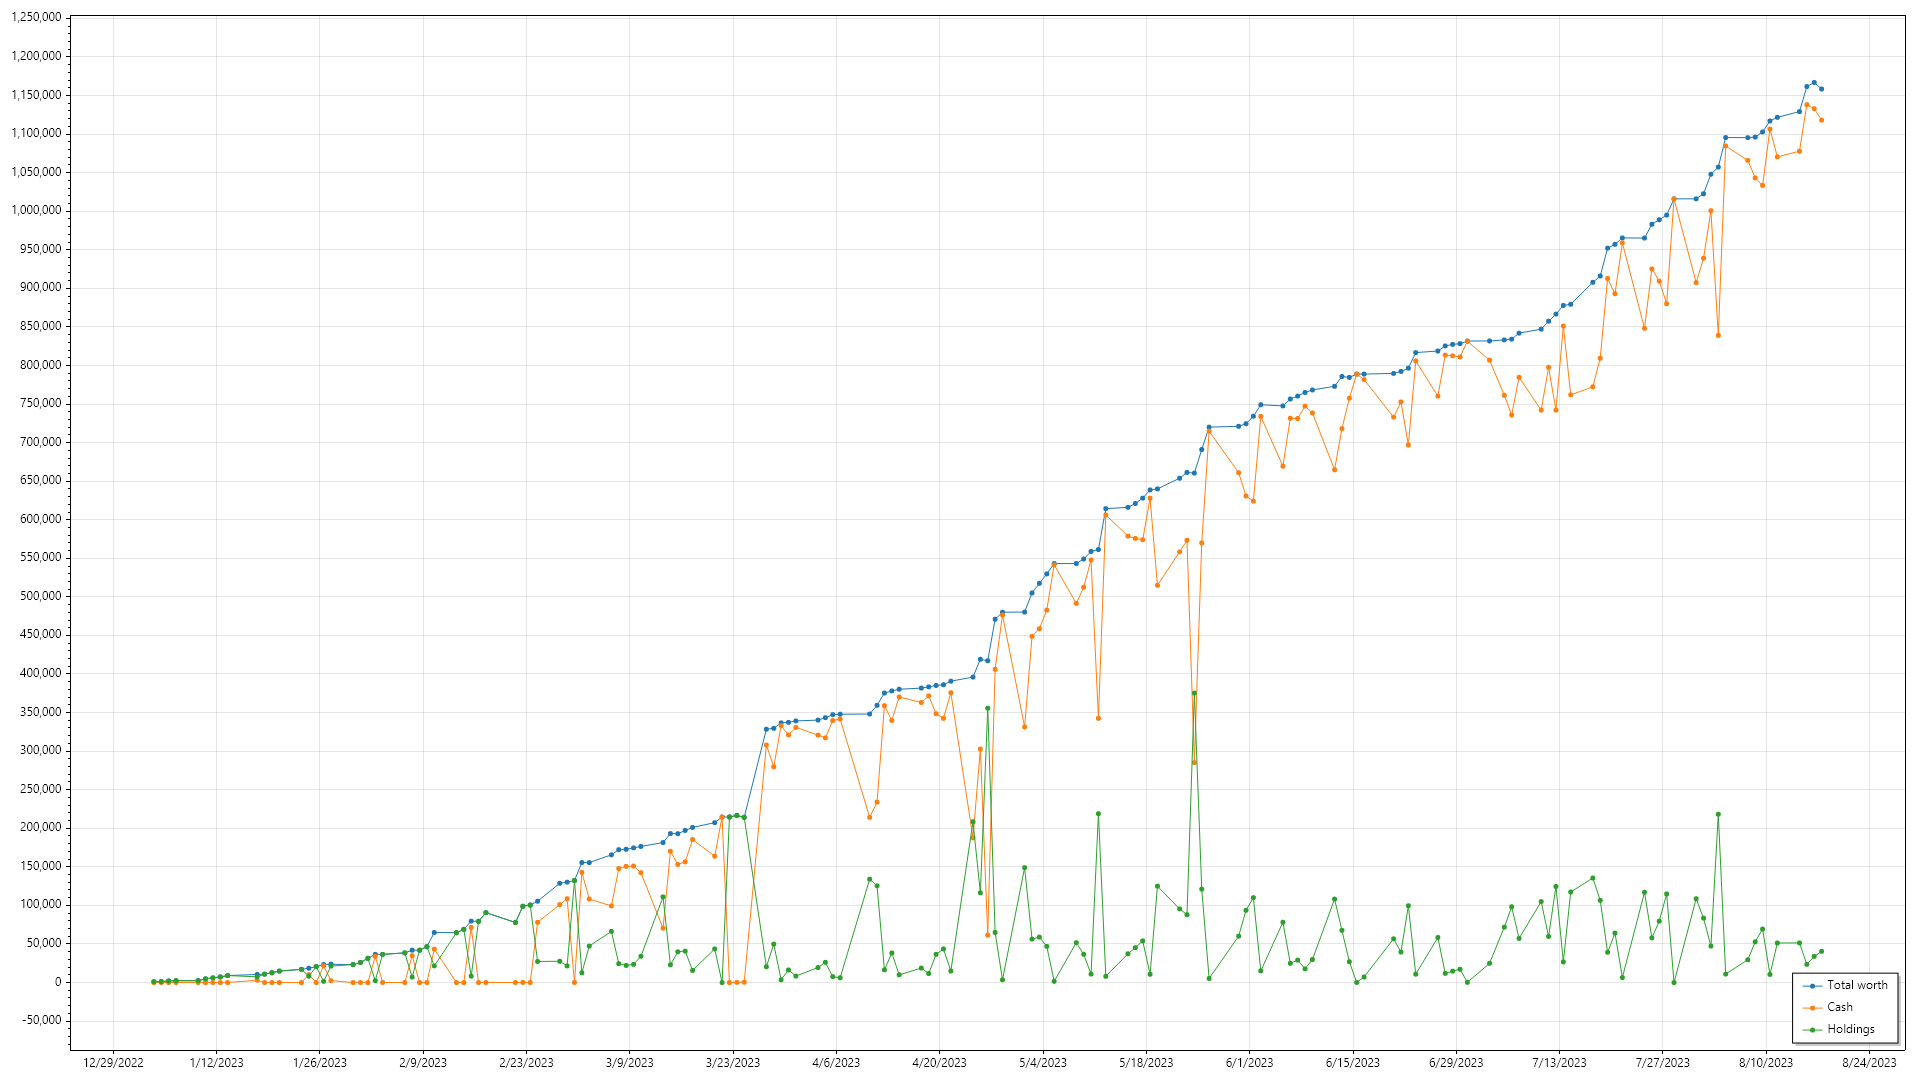Click the last blue Total worth data point
1920x1080 pixels.
pos(1821,89)
